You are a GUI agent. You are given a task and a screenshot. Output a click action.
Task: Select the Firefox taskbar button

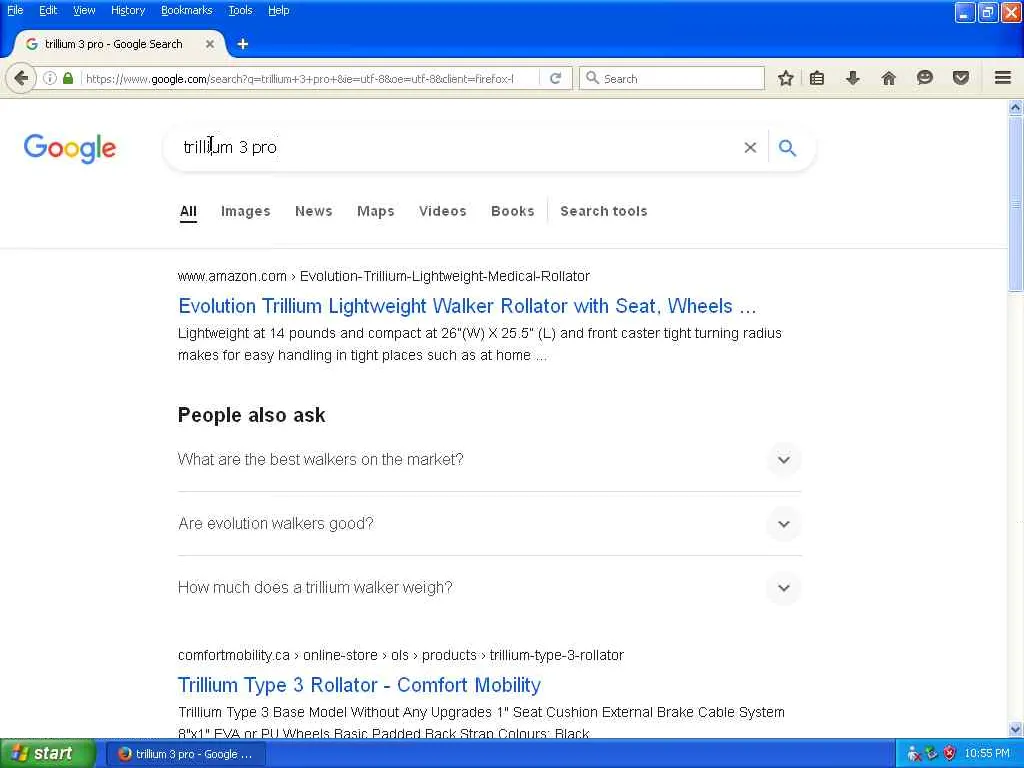[x=185, y=754]
